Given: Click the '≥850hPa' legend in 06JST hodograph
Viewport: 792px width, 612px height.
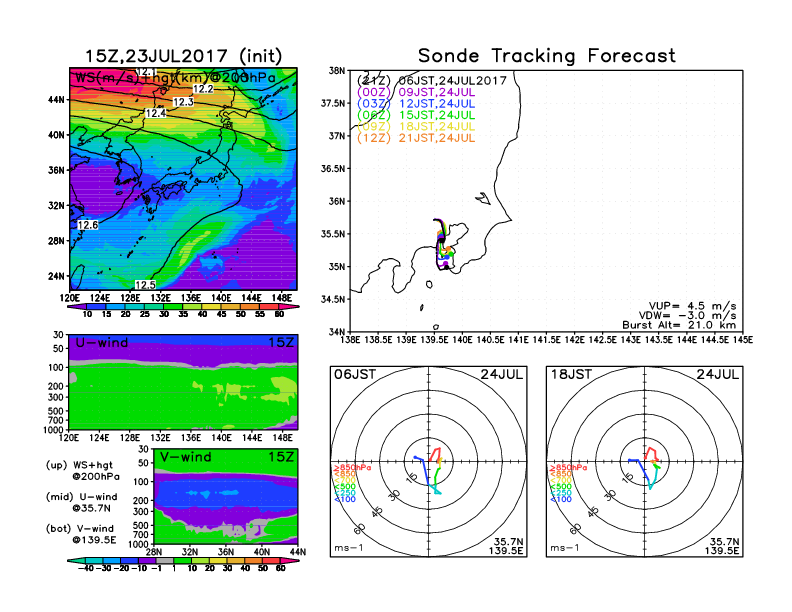Looking at the screenshot, I should [x=352, y=468].
